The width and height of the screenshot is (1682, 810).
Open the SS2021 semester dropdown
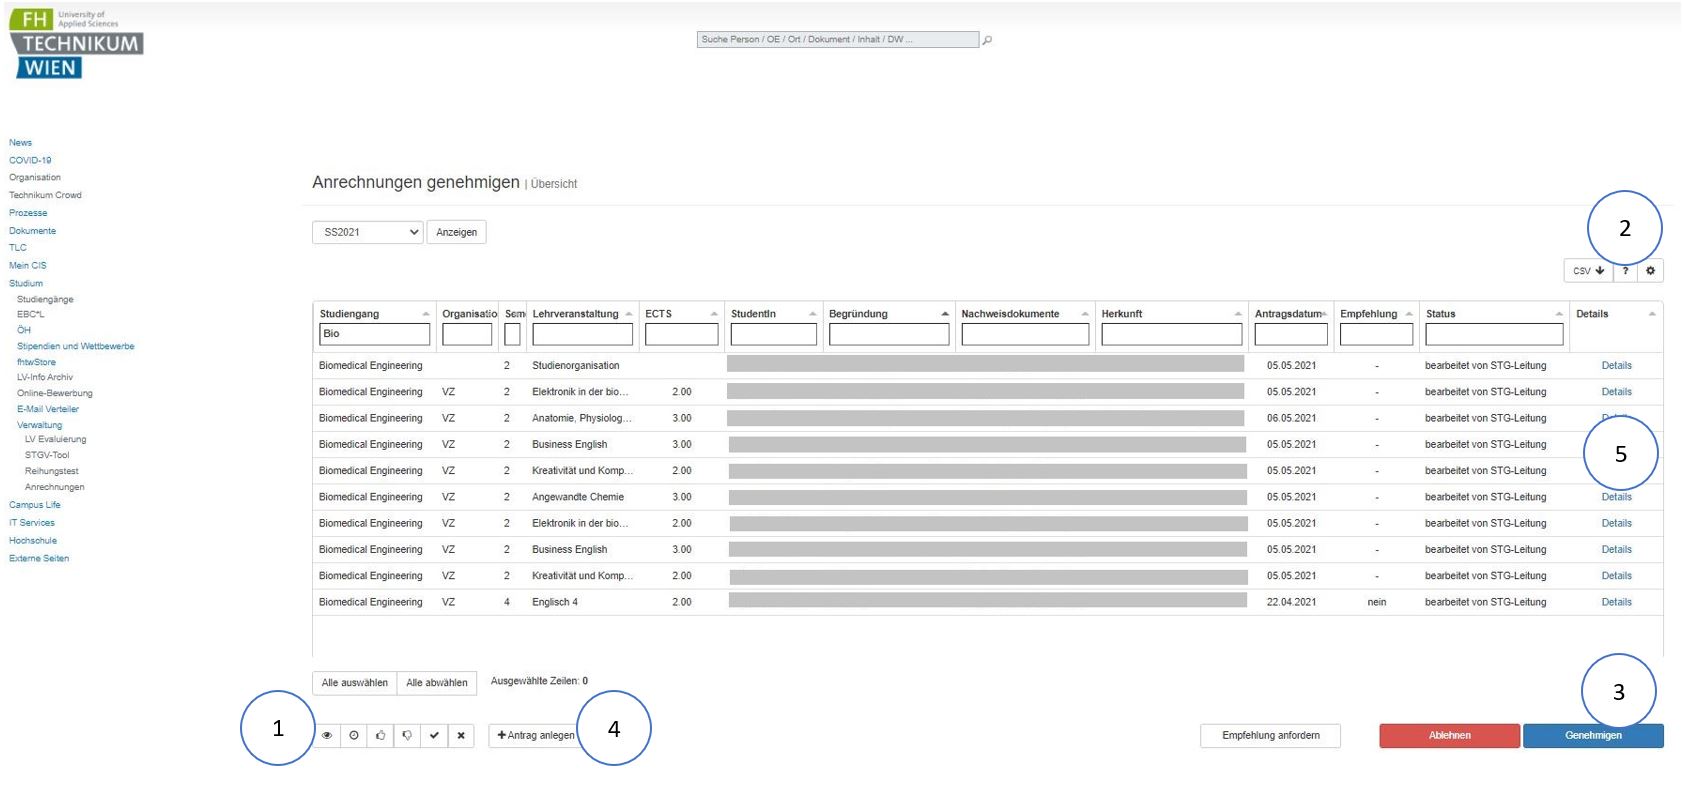pyautogui.click(x=368, y=232)
